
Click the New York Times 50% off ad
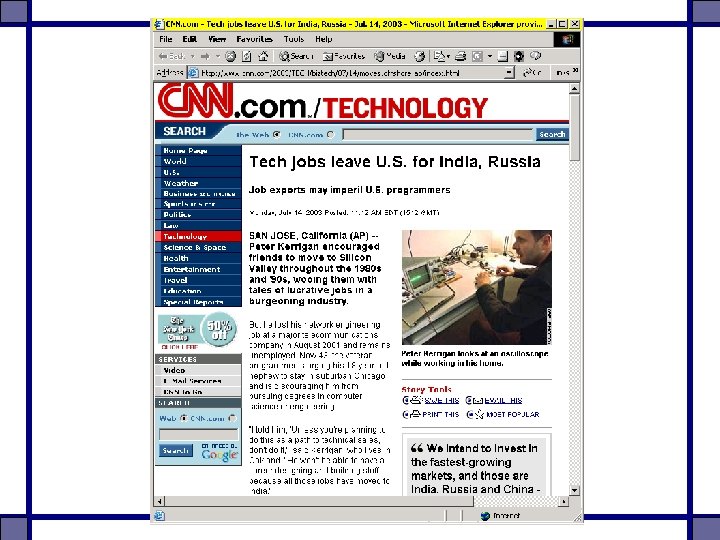198,332
